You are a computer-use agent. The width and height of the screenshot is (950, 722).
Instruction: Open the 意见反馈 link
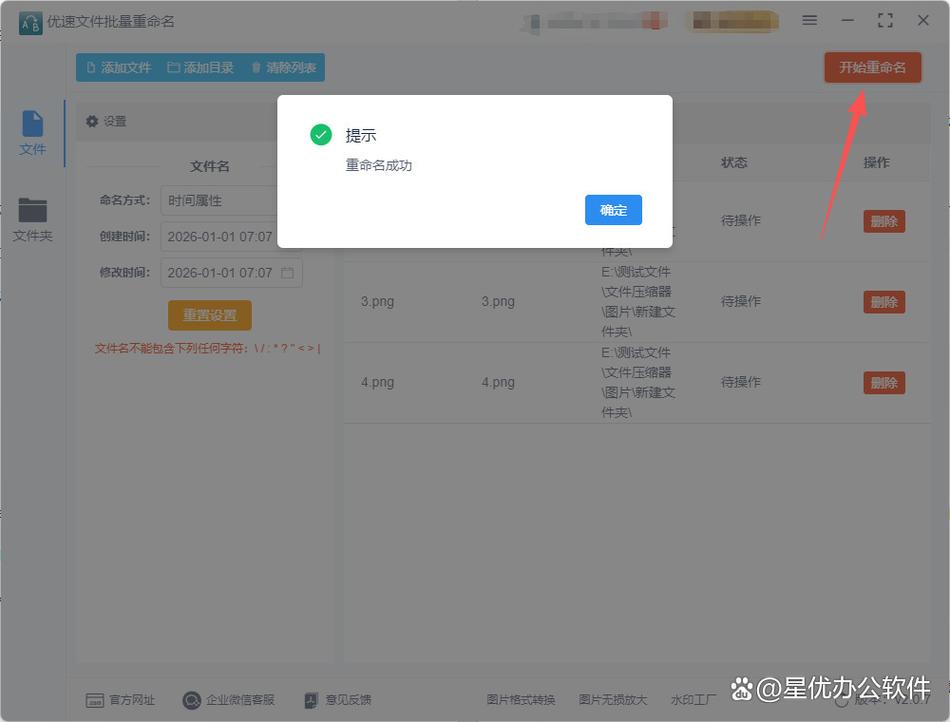[337, 700]
